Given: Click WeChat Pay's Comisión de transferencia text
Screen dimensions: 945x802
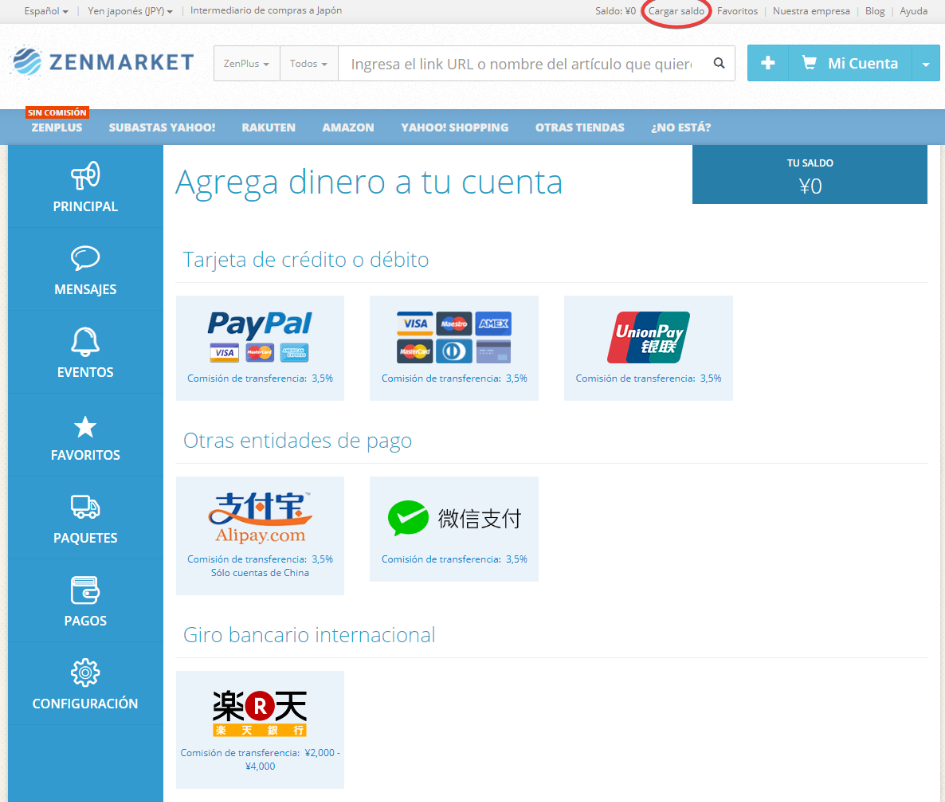Looking at the screenshot, I should [454, 559].
